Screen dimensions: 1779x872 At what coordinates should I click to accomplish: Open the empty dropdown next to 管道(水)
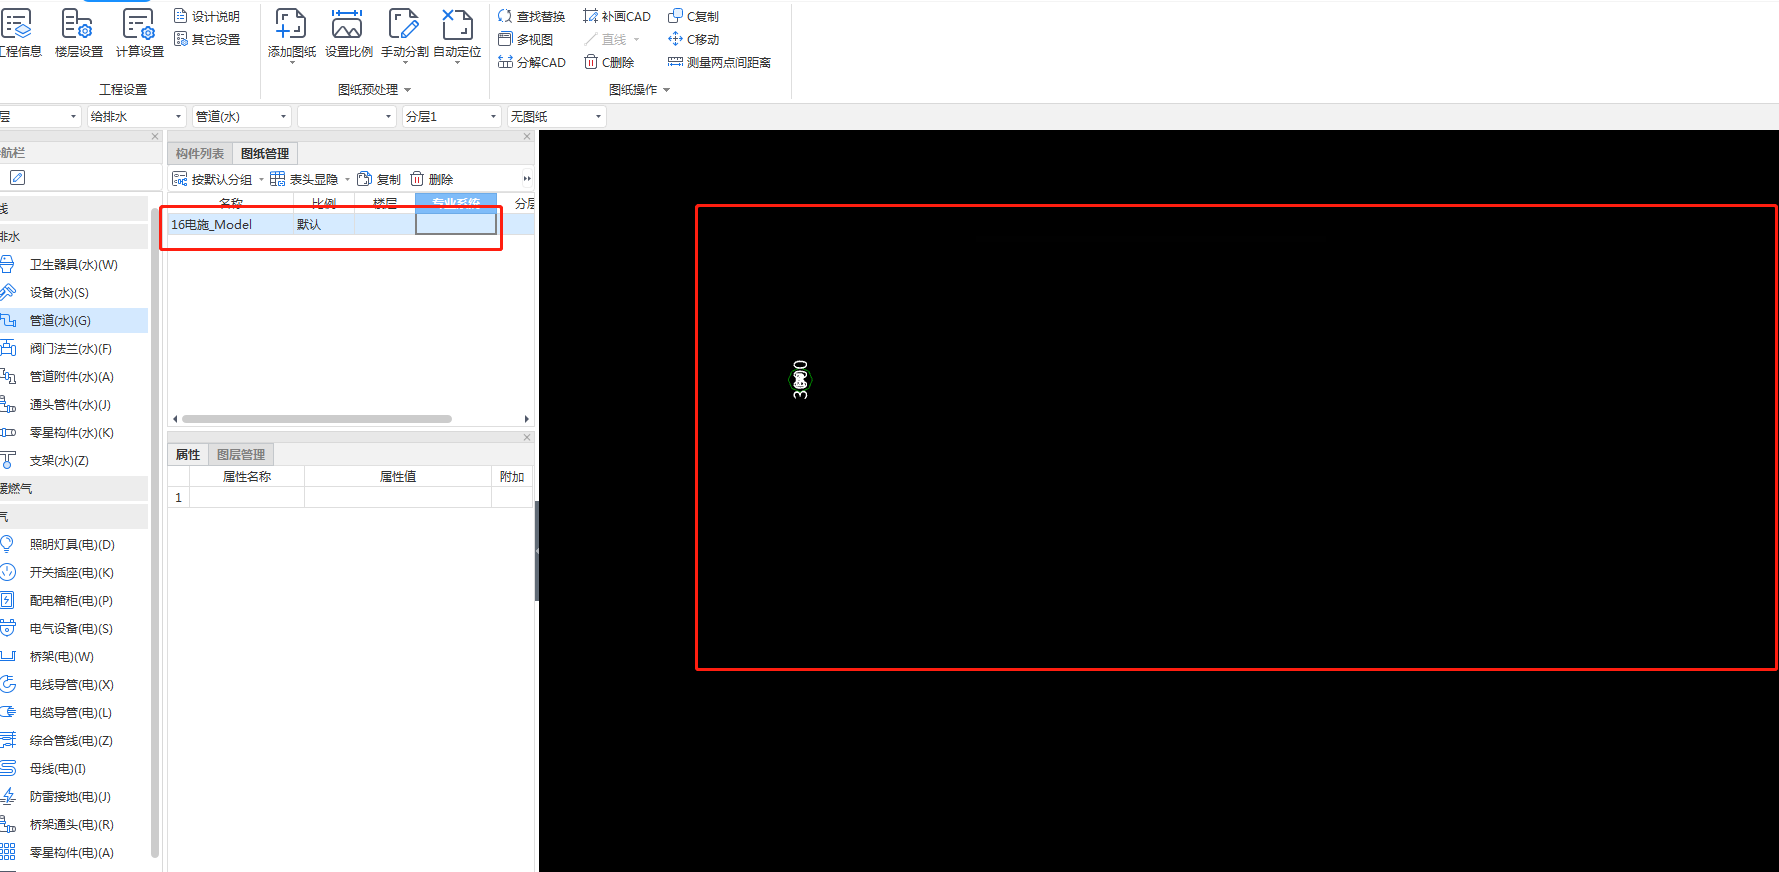[x=347, y=117]
